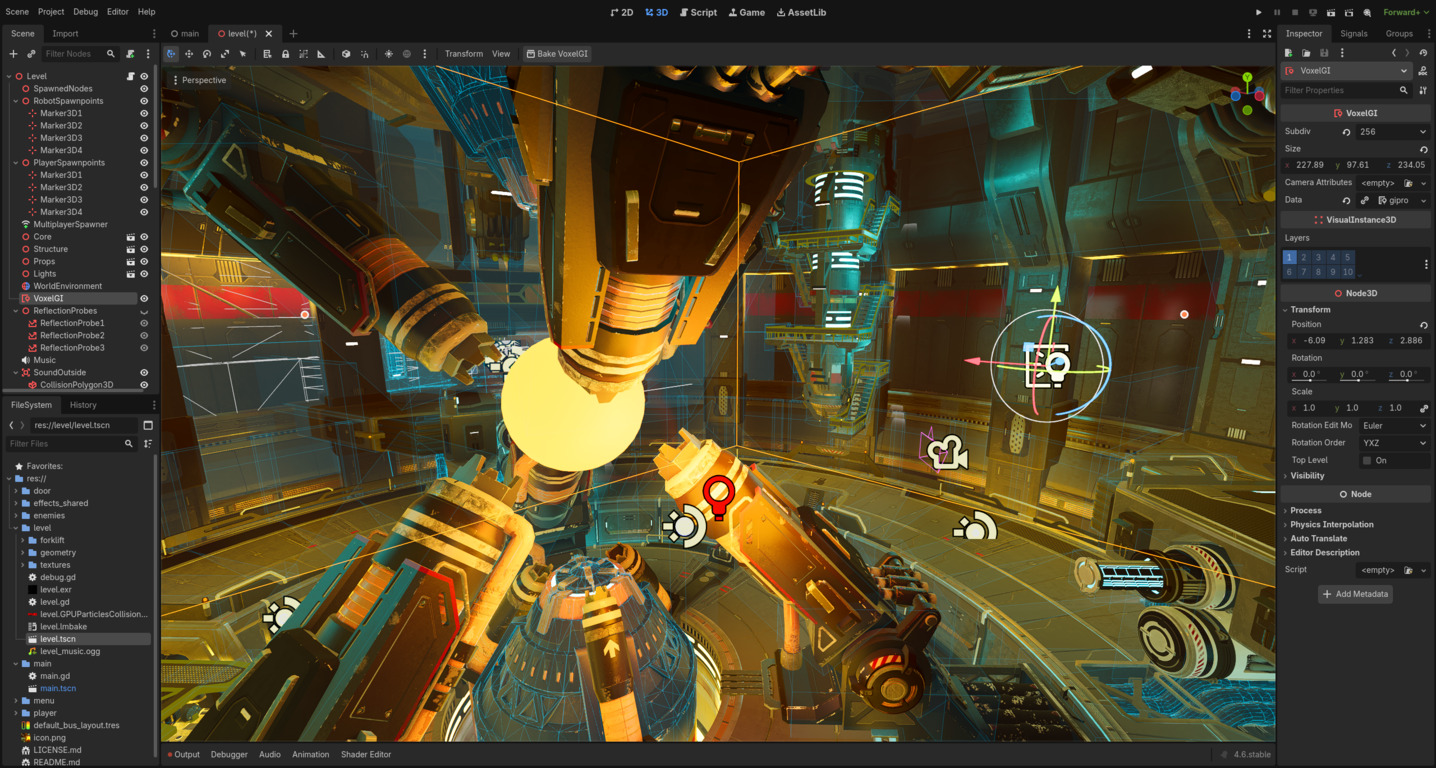Click the instantiate child scene link icon
1436x768 pixels.
click(31, 54)
